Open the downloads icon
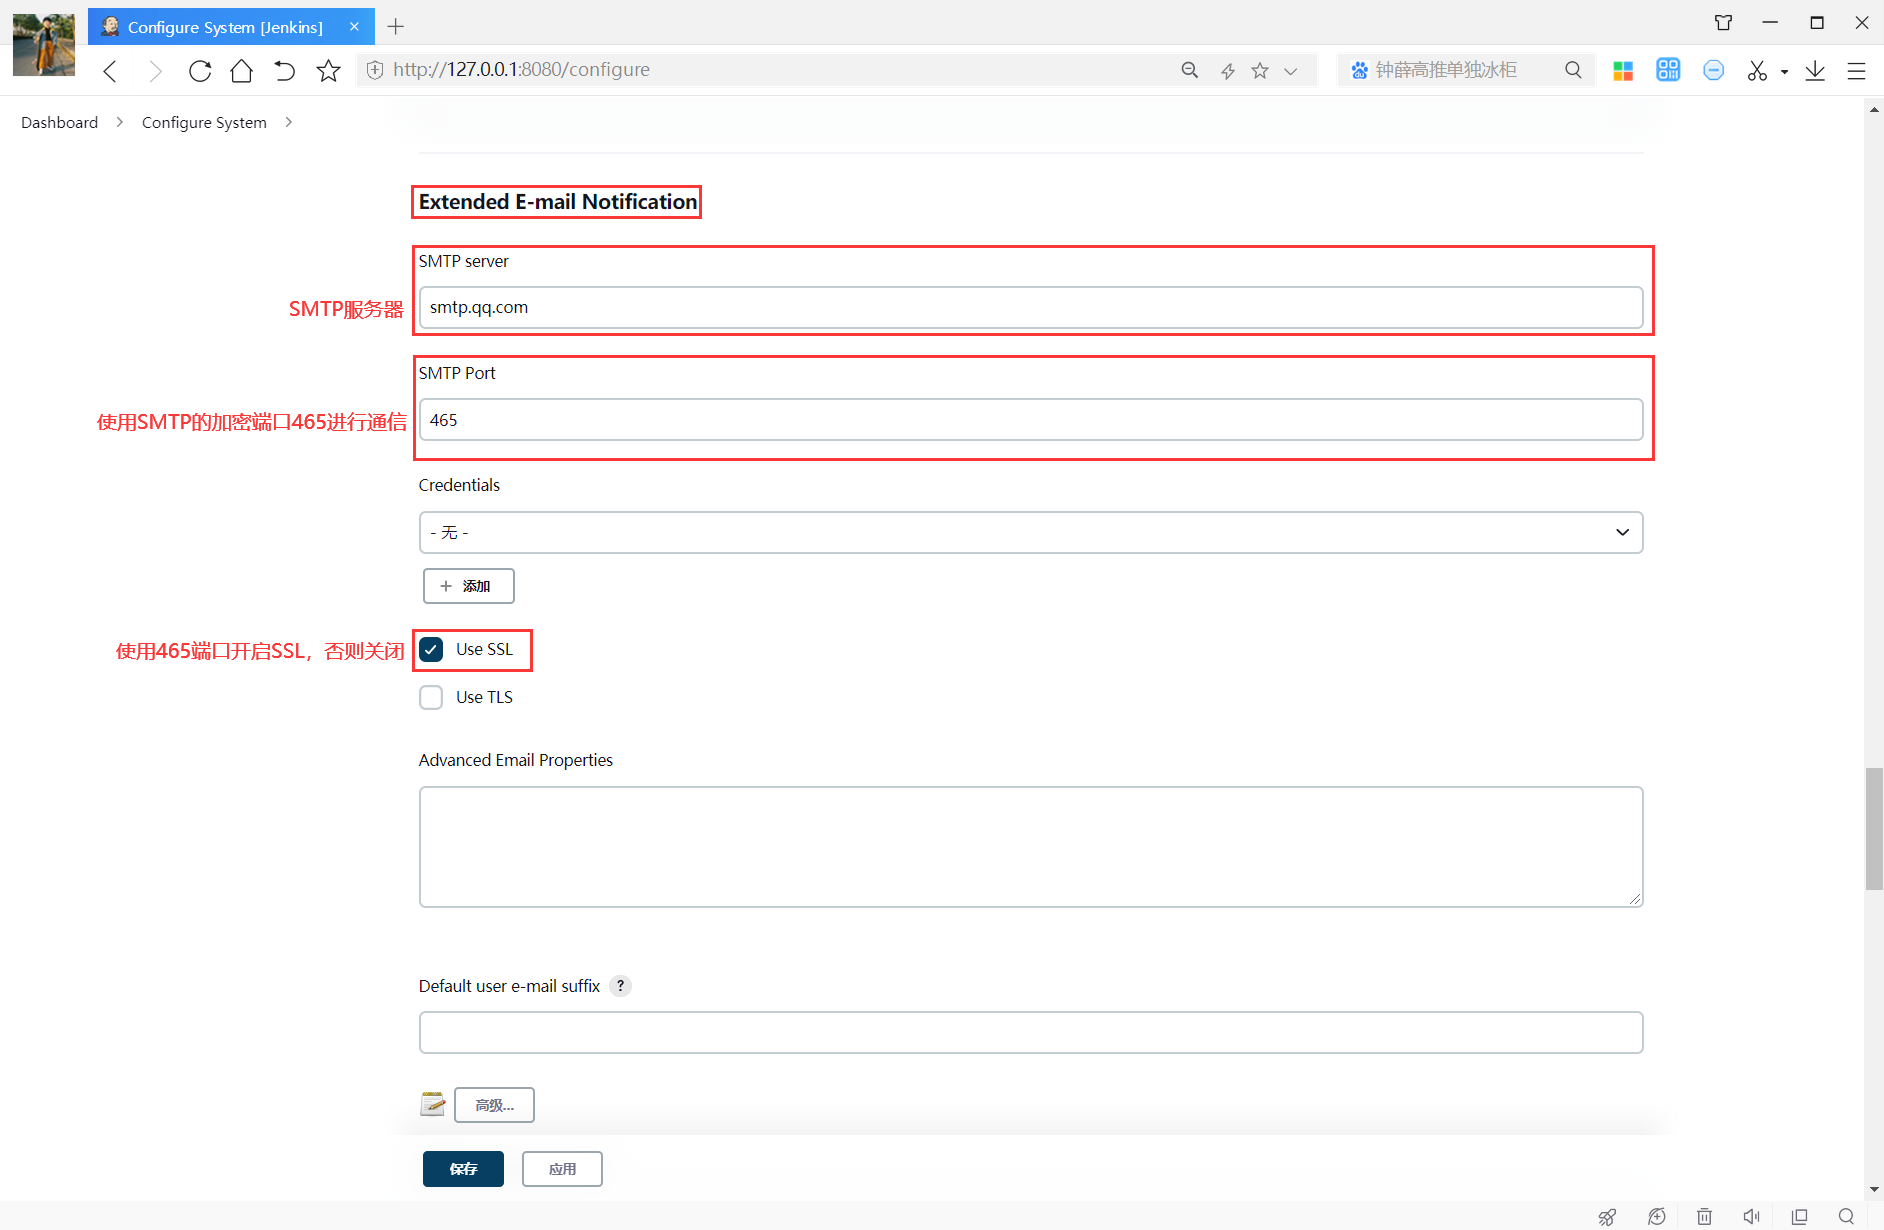The image size is (1884, 1230). click(1815, 70)
